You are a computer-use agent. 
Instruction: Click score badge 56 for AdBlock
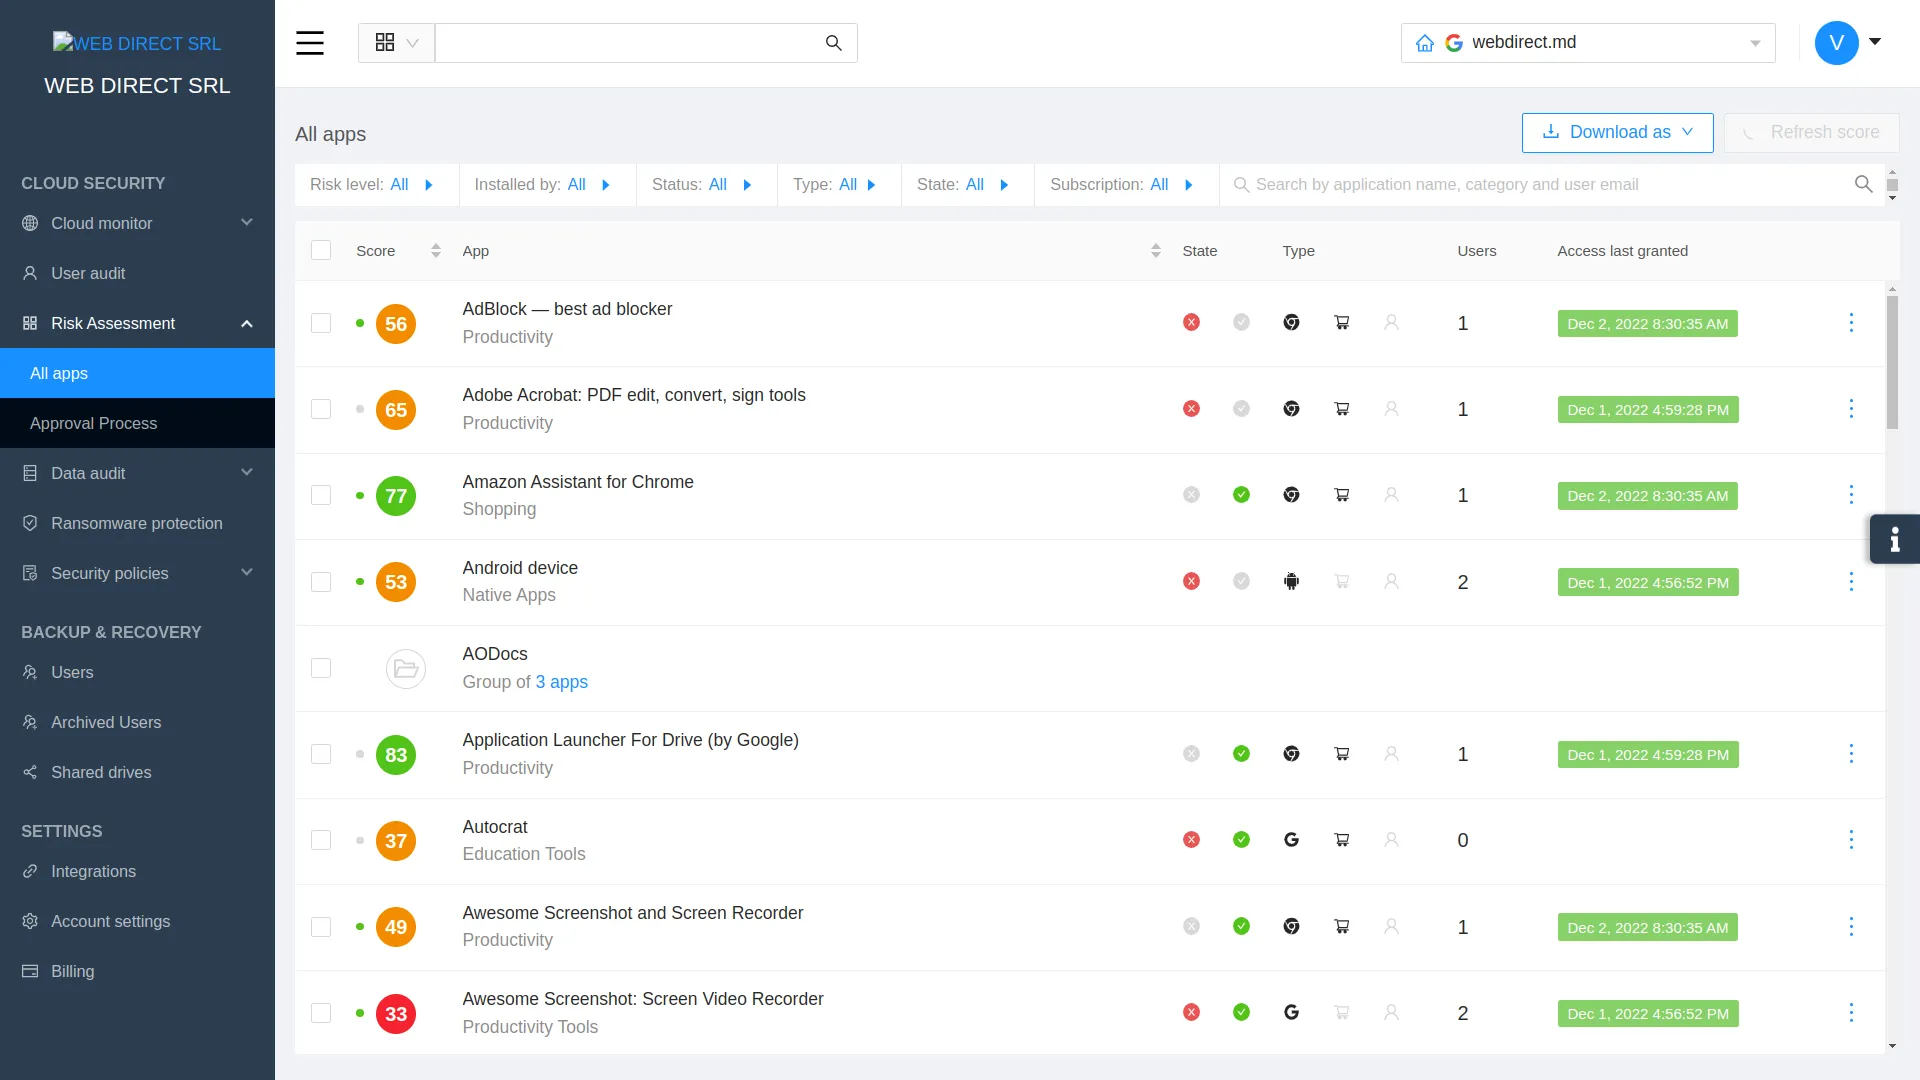[x=396, y=324]
